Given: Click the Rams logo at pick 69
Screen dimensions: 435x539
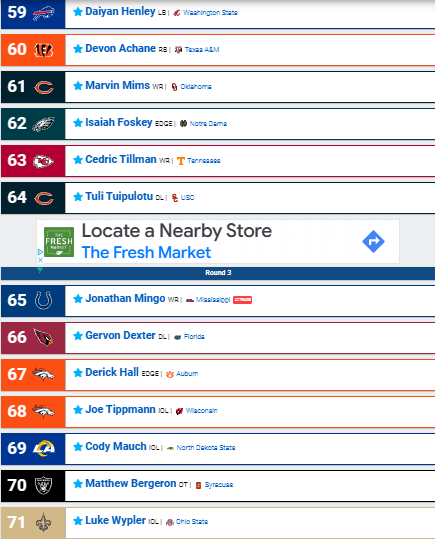Looking at the screenshot, I should coord(43,448).
